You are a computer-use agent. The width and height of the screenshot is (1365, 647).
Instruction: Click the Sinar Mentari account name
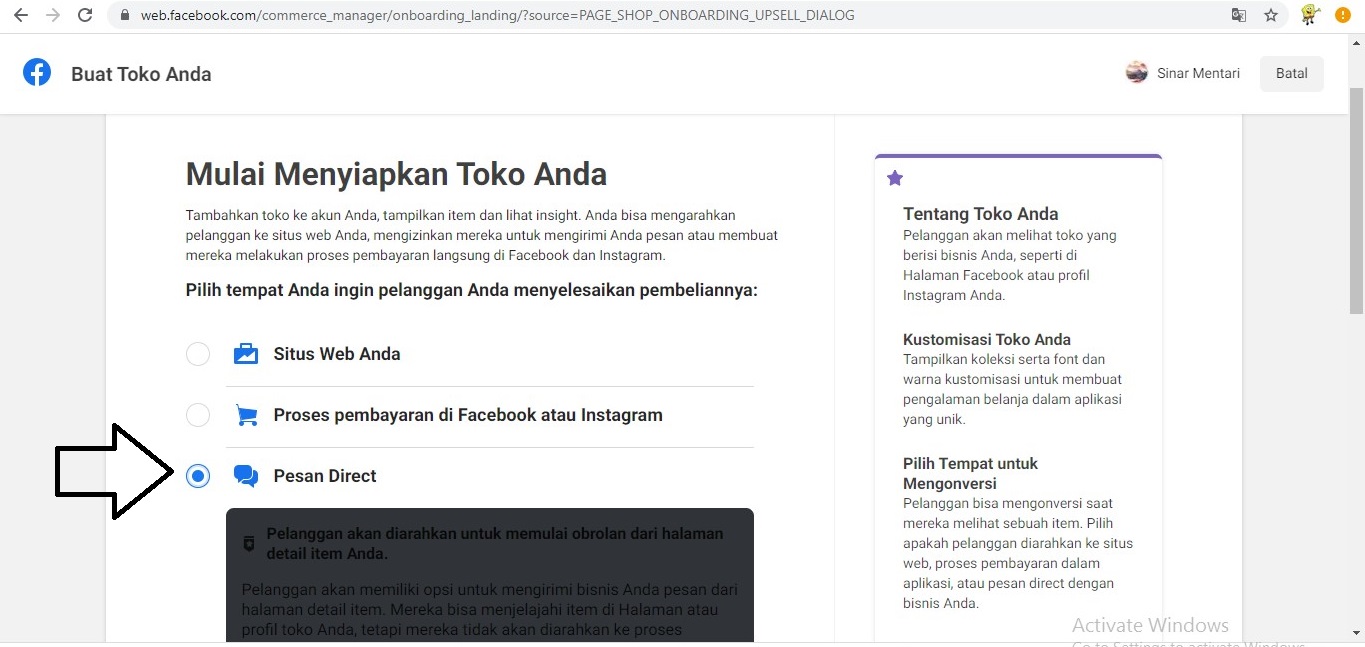click(1198, 73)
